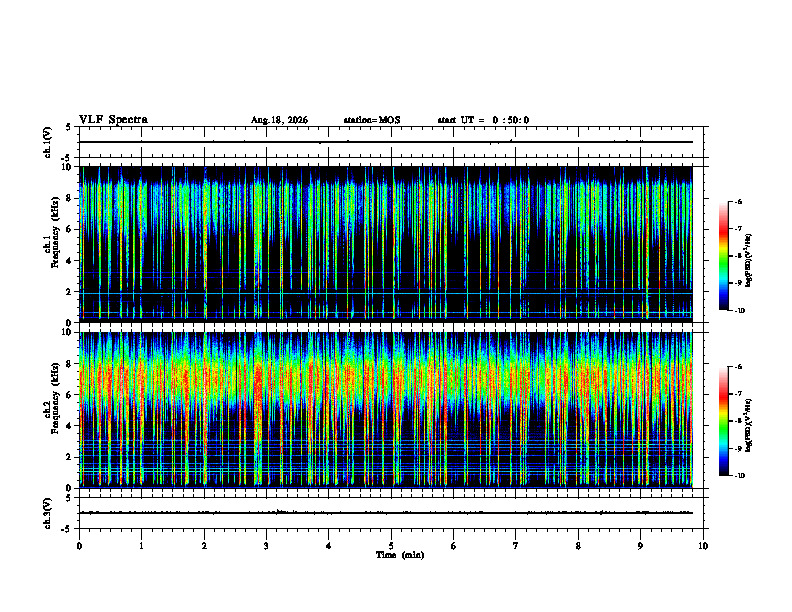The width and height of the screenshot is (792, 612).
Task: Click the ch.2 Frequency (kHz) axis label
Action: (x=54, y=410)
